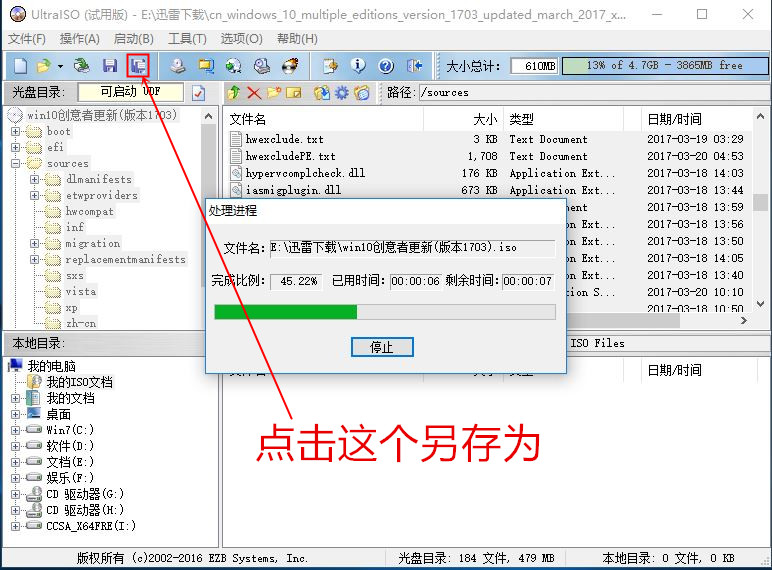
Task: Click the floppy disk Save icon
Action: click(109, 65)
